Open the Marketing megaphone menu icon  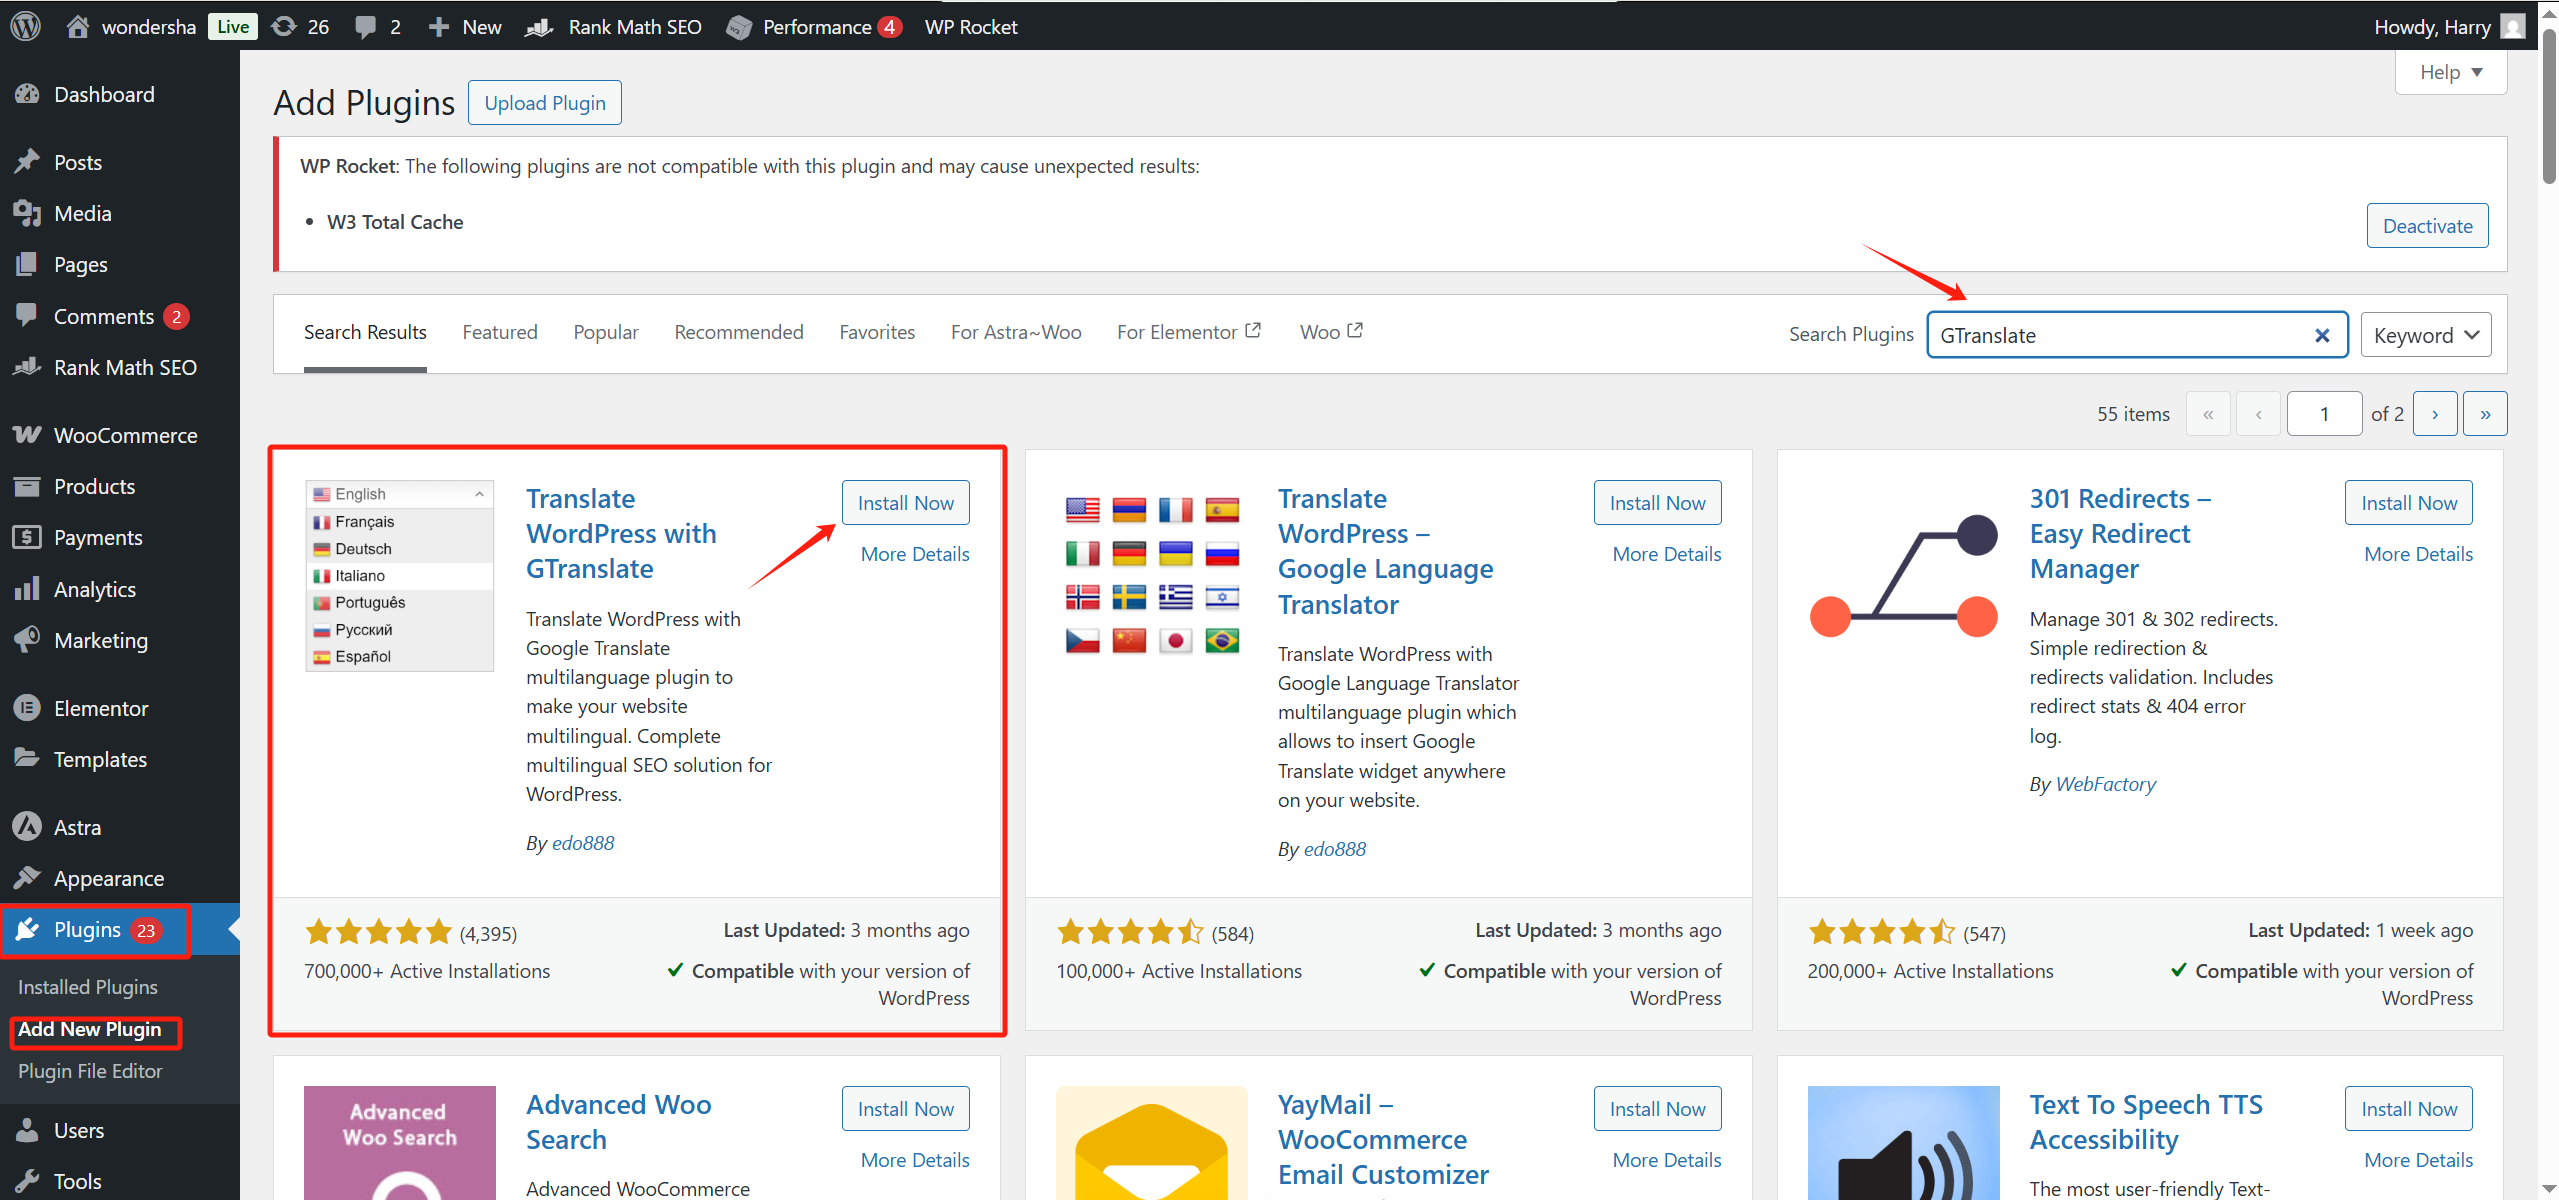(27, 640)
